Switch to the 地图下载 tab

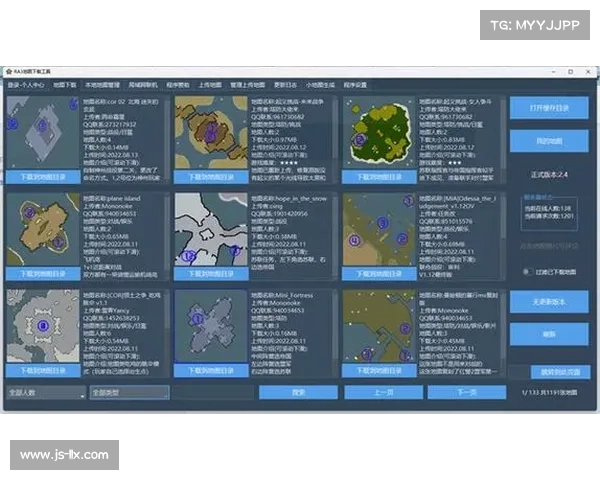65,85
